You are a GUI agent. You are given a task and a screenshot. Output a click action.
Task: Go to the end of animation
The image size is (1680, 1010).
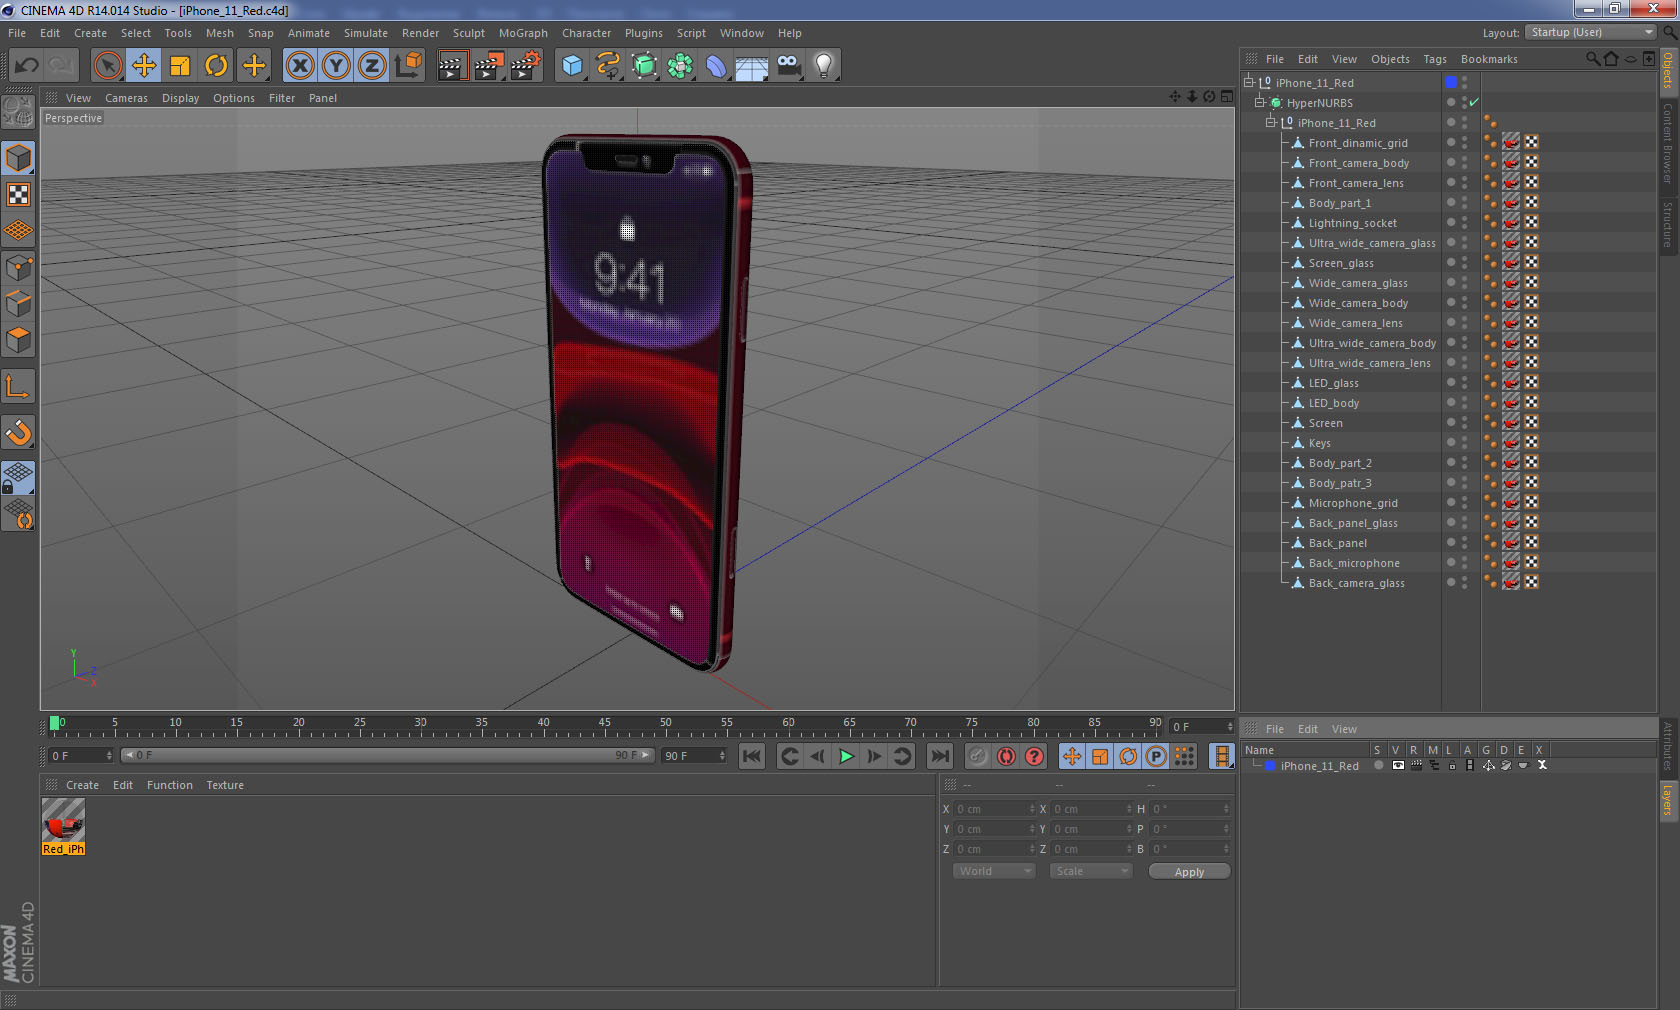(940, 756)
